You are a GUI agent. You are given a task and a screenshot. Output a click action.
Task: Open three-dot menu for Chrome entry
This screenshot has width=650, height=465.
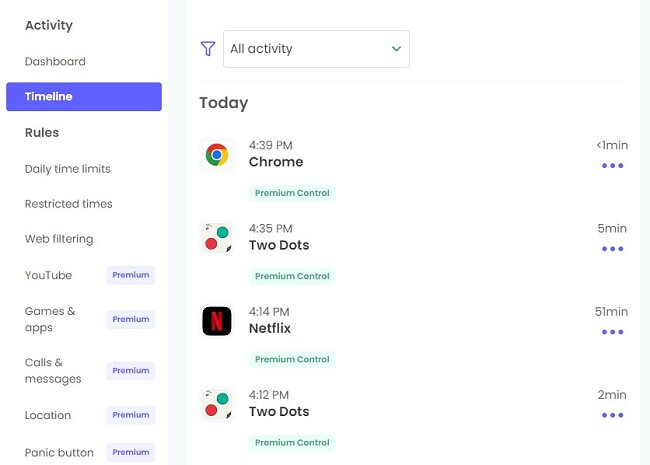[x=612, y=166]
